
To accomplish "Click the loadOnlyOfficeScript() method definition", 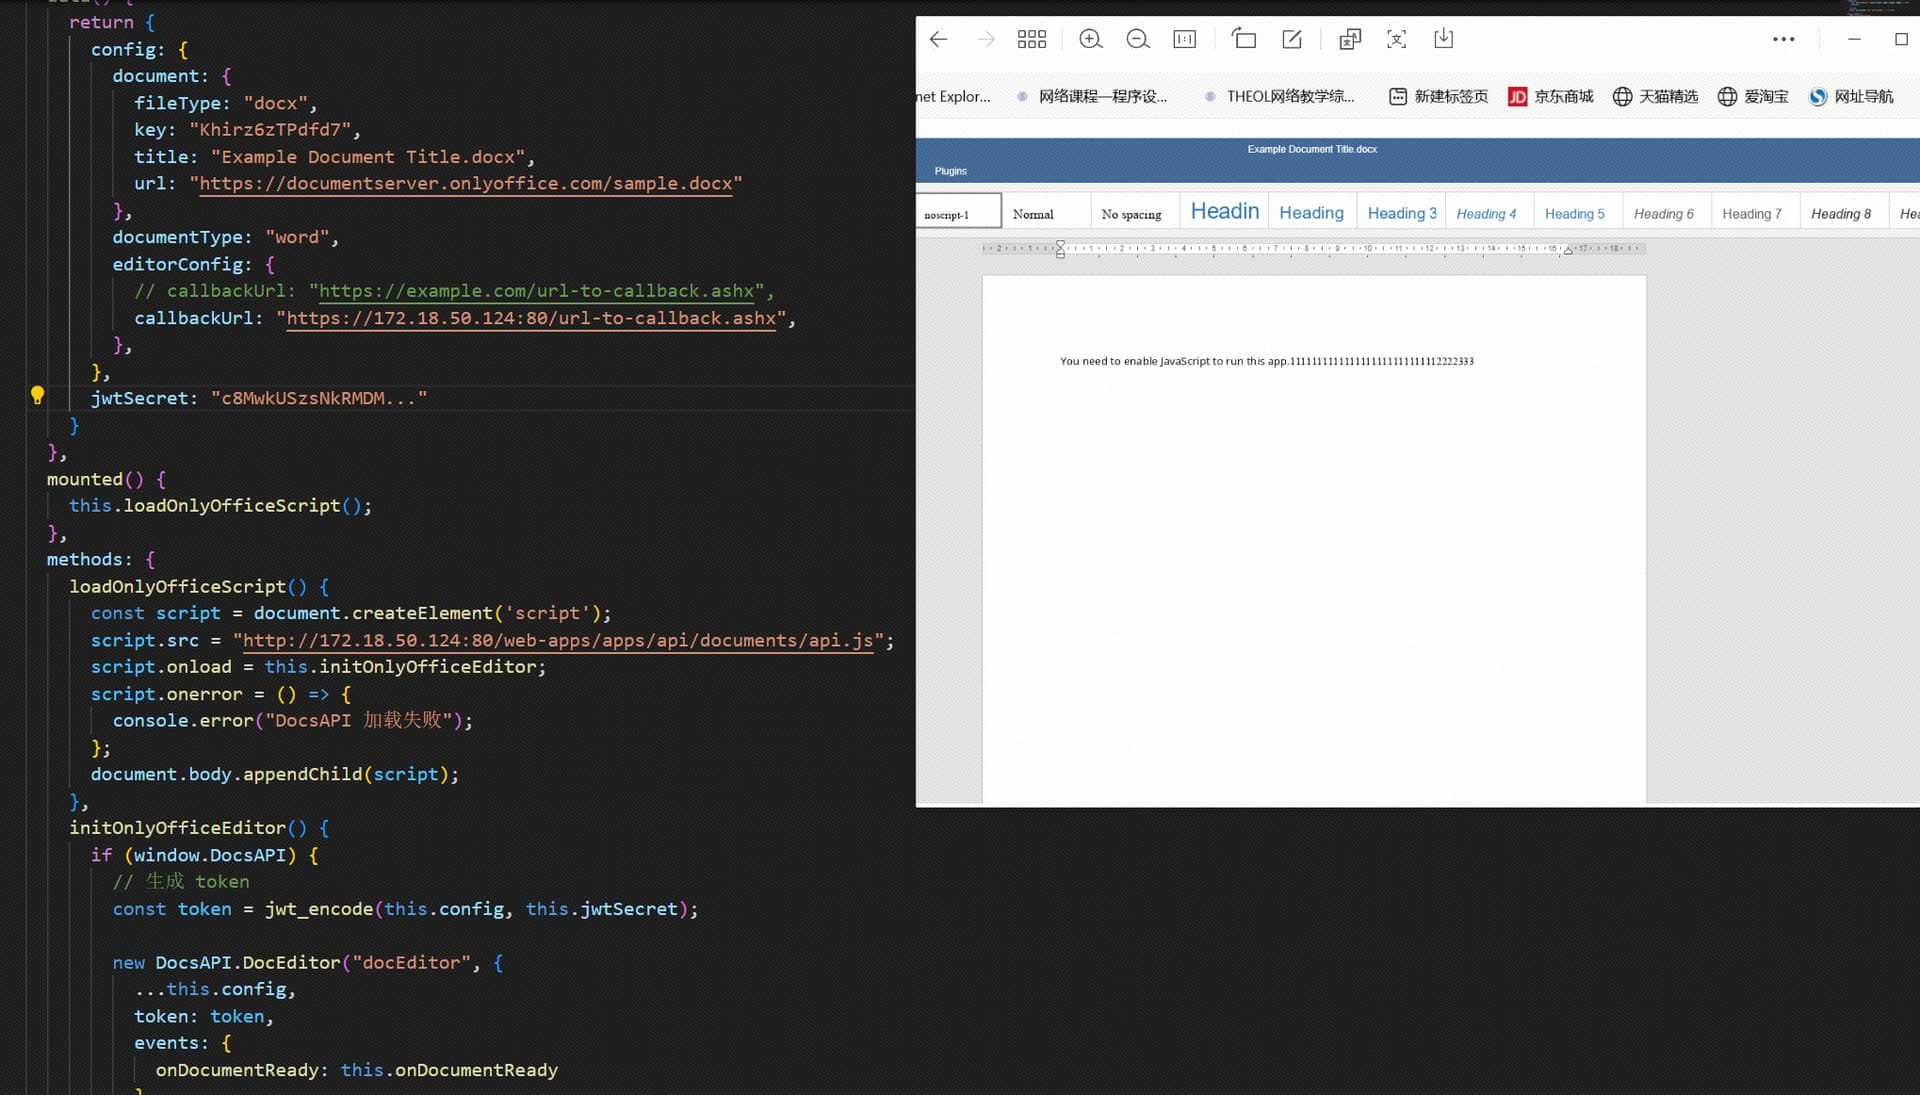I will [x=199, y=586].
